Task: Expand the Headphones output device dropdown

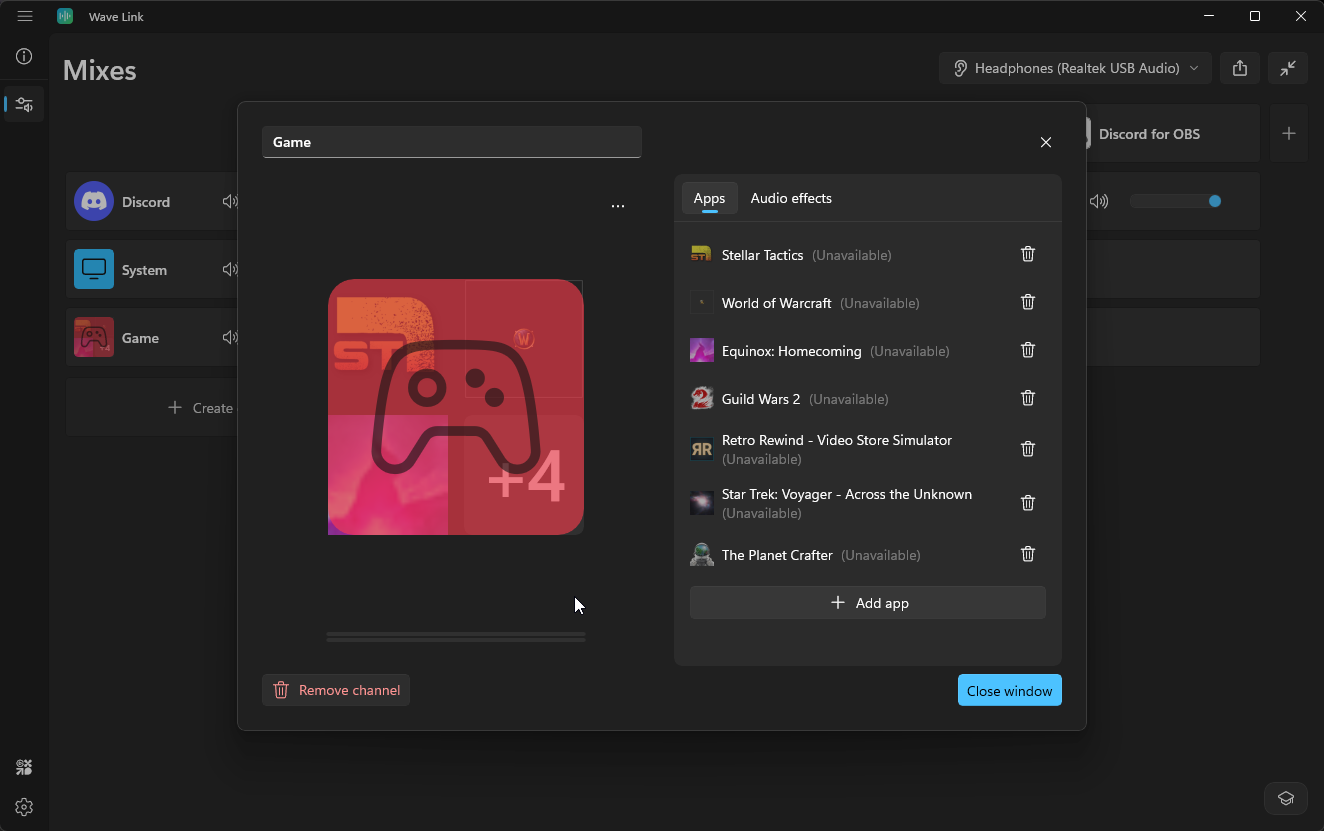Action: click(x=1075, y=68)
